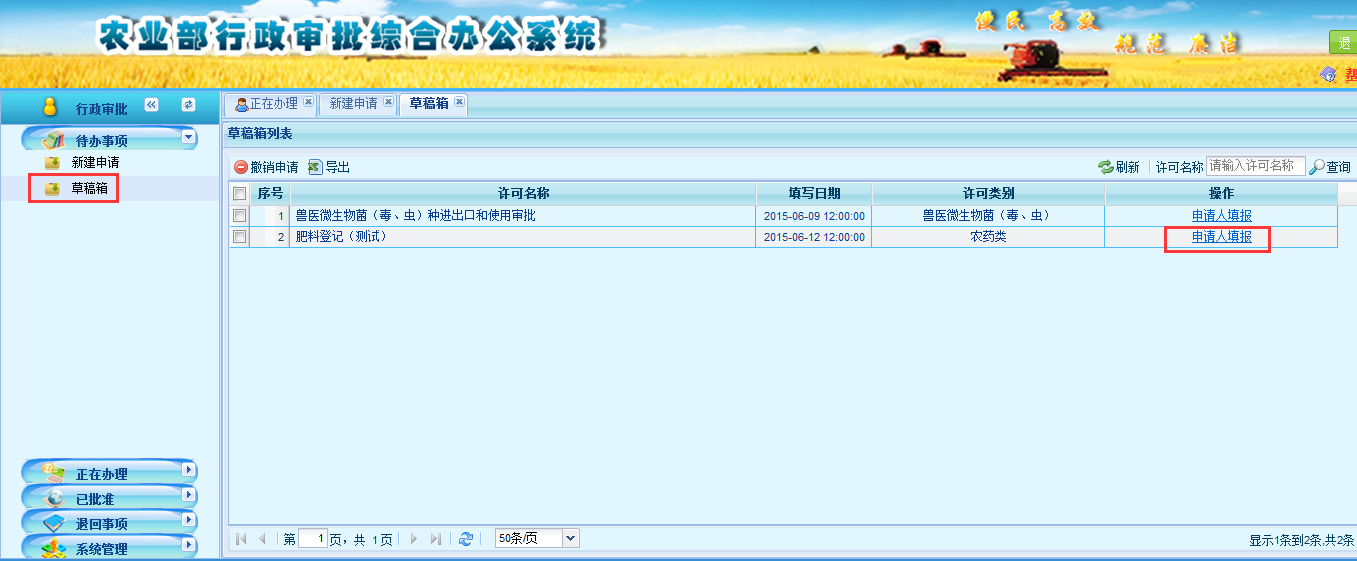Click 申请人填报 link for 肥料登记 row
This screenshot has width=1357, height=561.
click(x=1221, y=237)
